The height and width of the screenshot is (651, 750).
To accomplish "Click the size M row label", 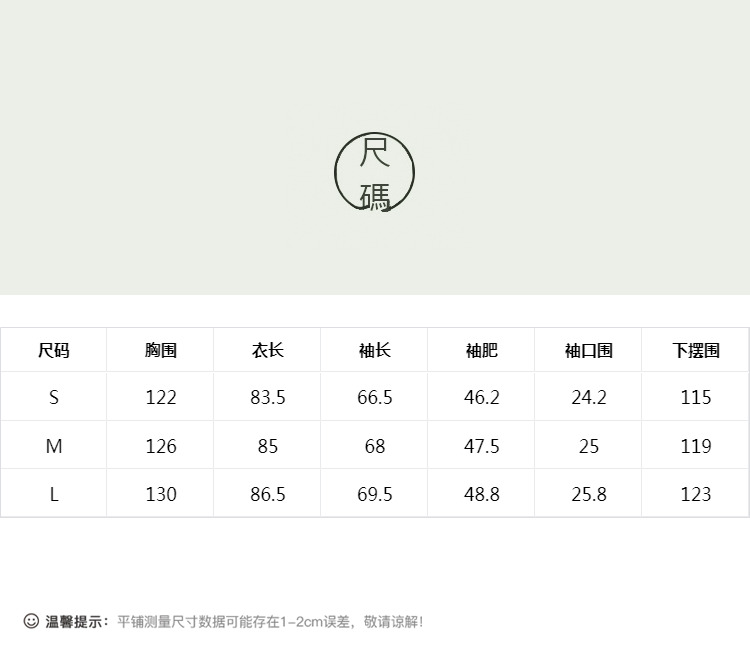I will [54, 446].
